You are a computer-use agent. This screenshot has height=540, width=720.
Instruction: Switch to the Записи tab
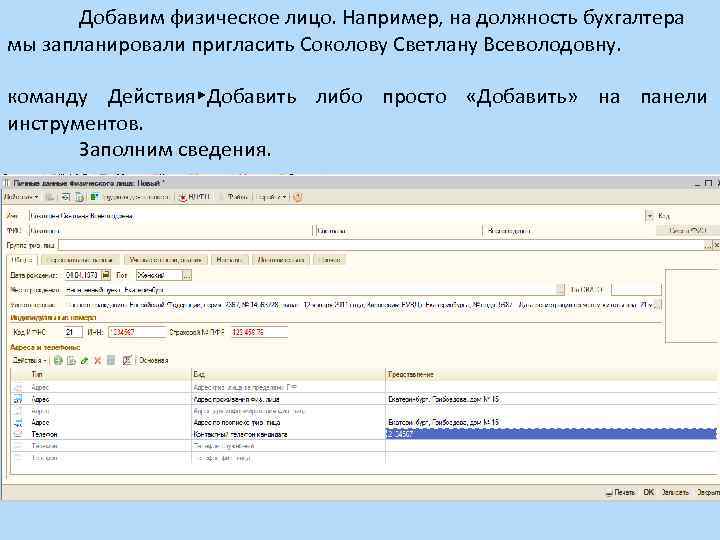point(330,260)
